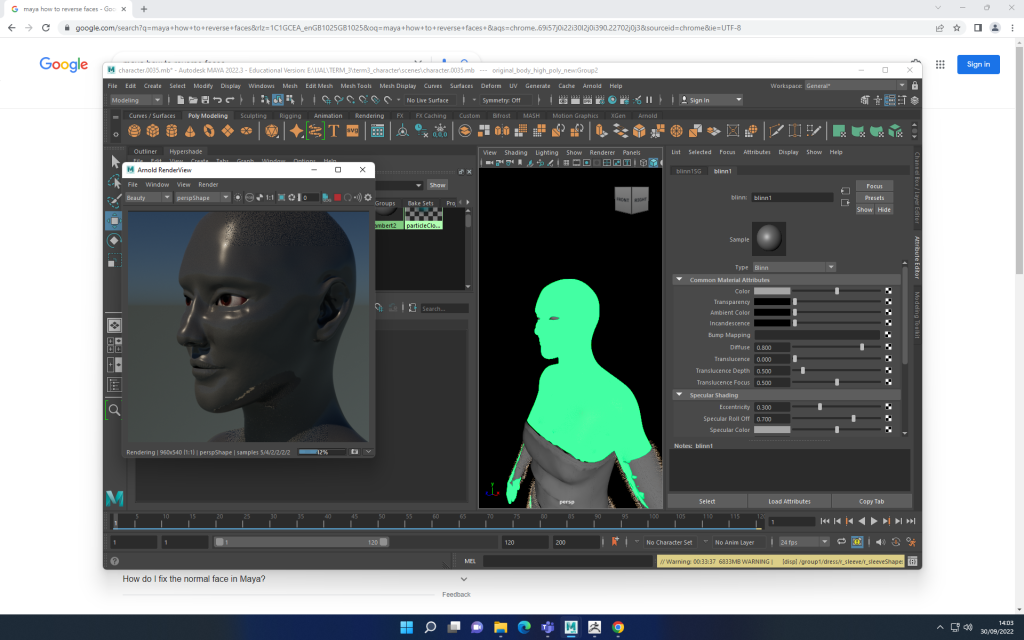
Task: Click the search magnifier in left toolbox
Action: click(x=114, y=410)
